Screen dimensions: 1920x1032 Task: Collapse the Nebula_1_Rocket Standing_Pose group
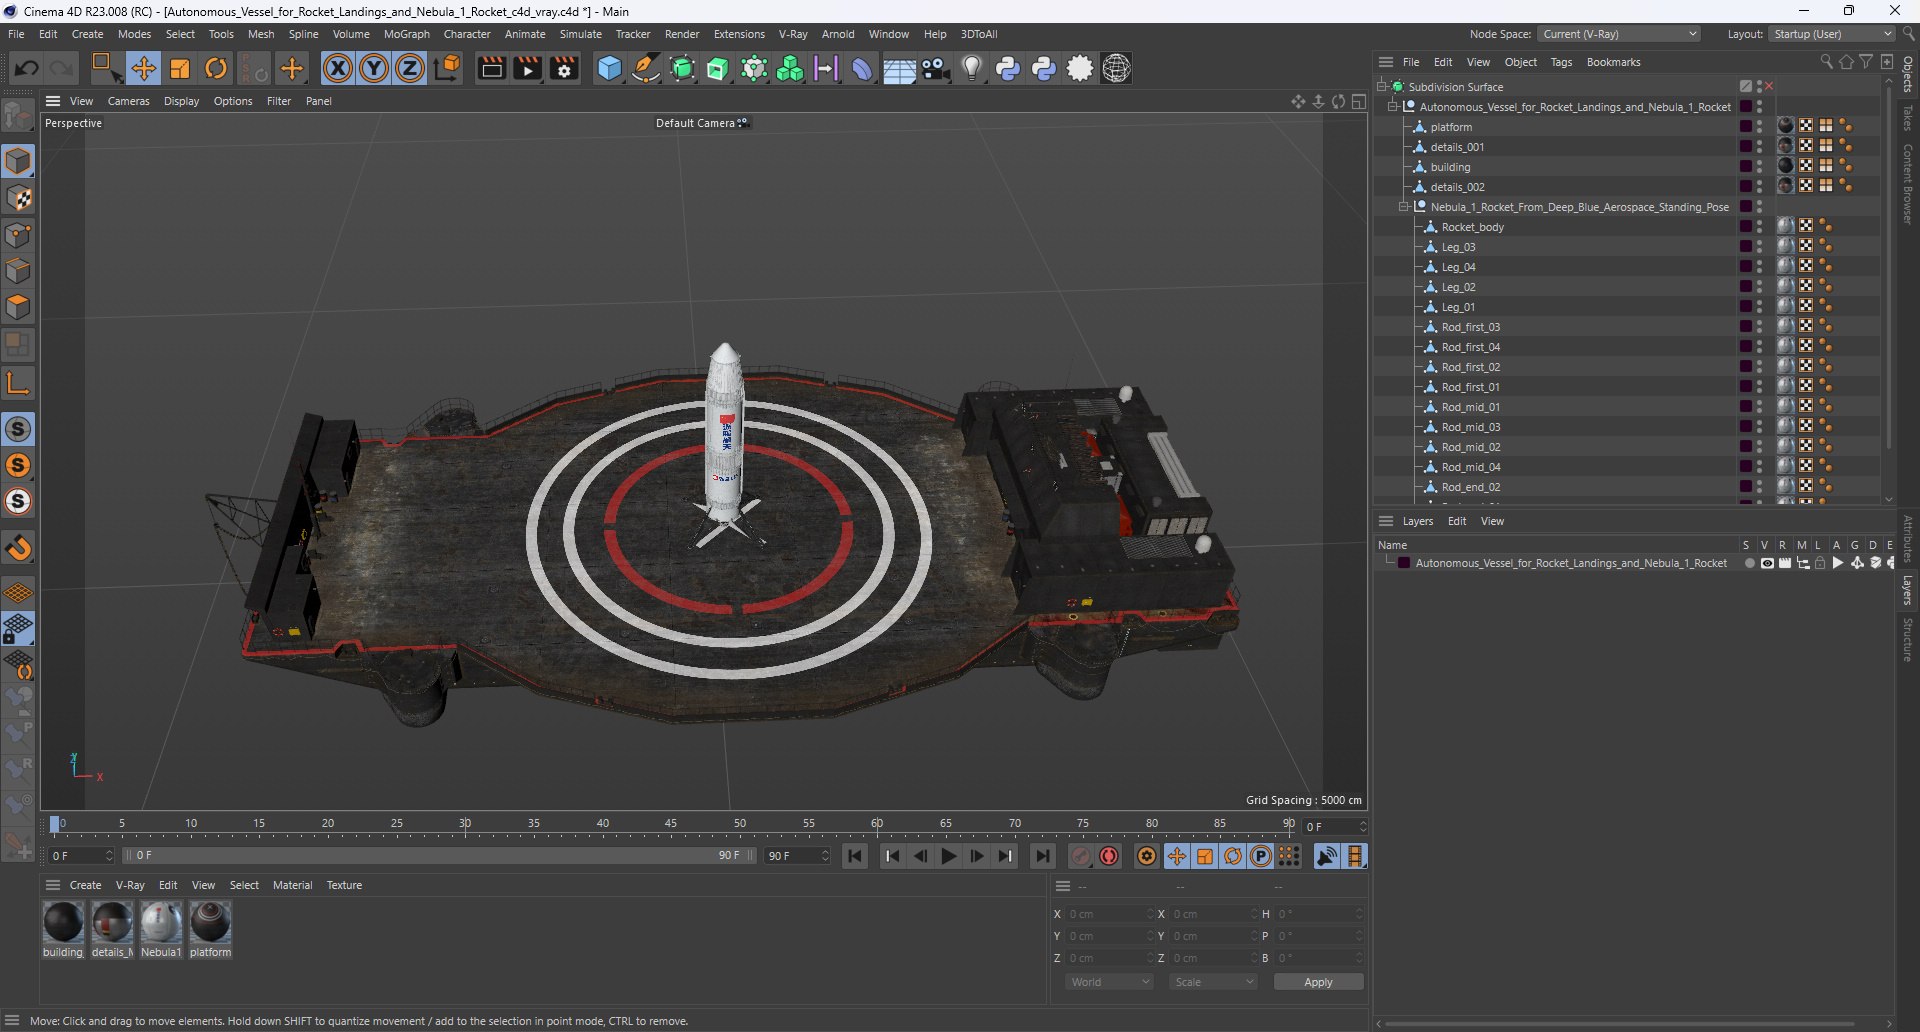(1404, 207)
